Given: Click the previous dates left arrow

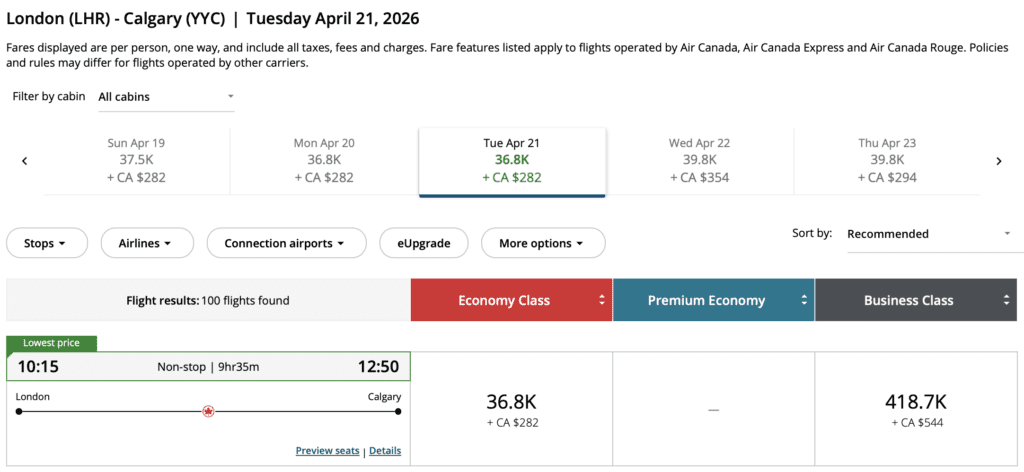Looking at the screenshot, I should pos(25,161).
